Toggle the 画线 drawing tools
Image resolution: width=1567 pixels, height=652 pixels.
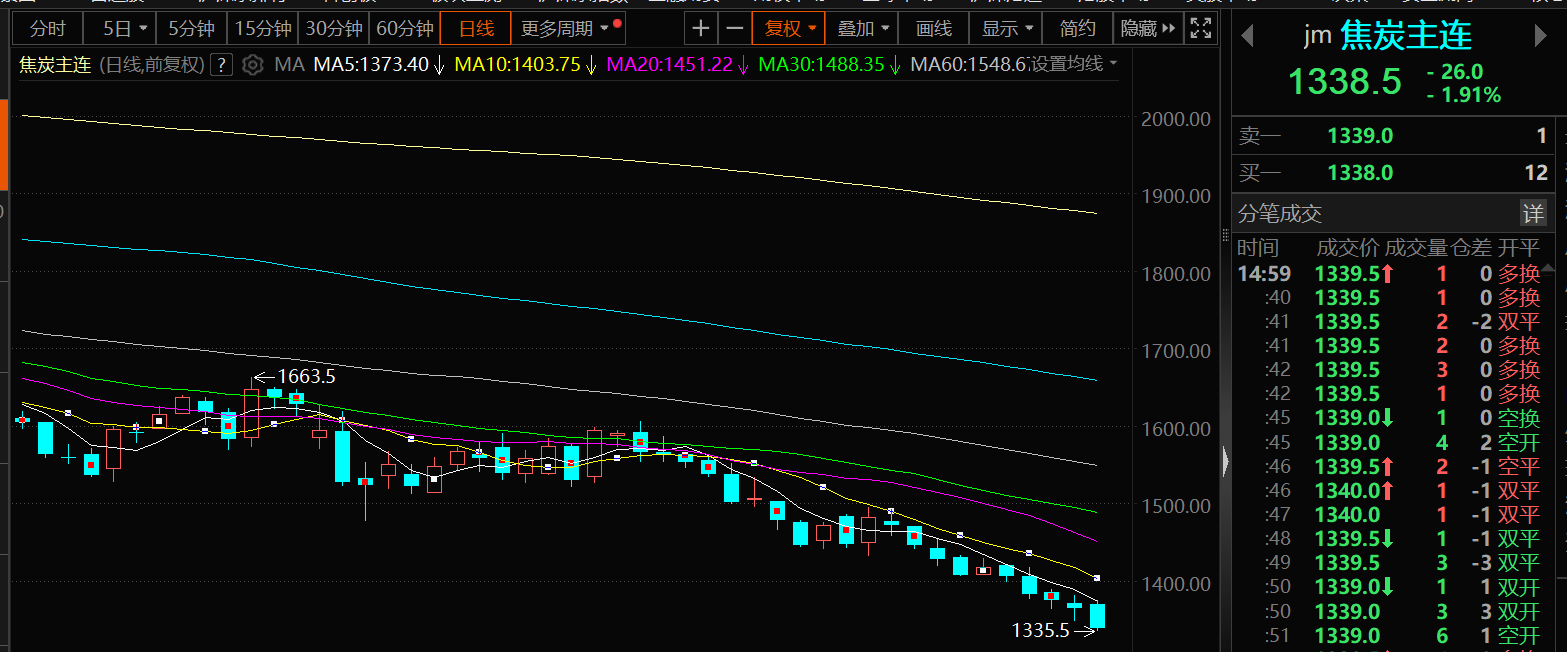click(934, 29)
